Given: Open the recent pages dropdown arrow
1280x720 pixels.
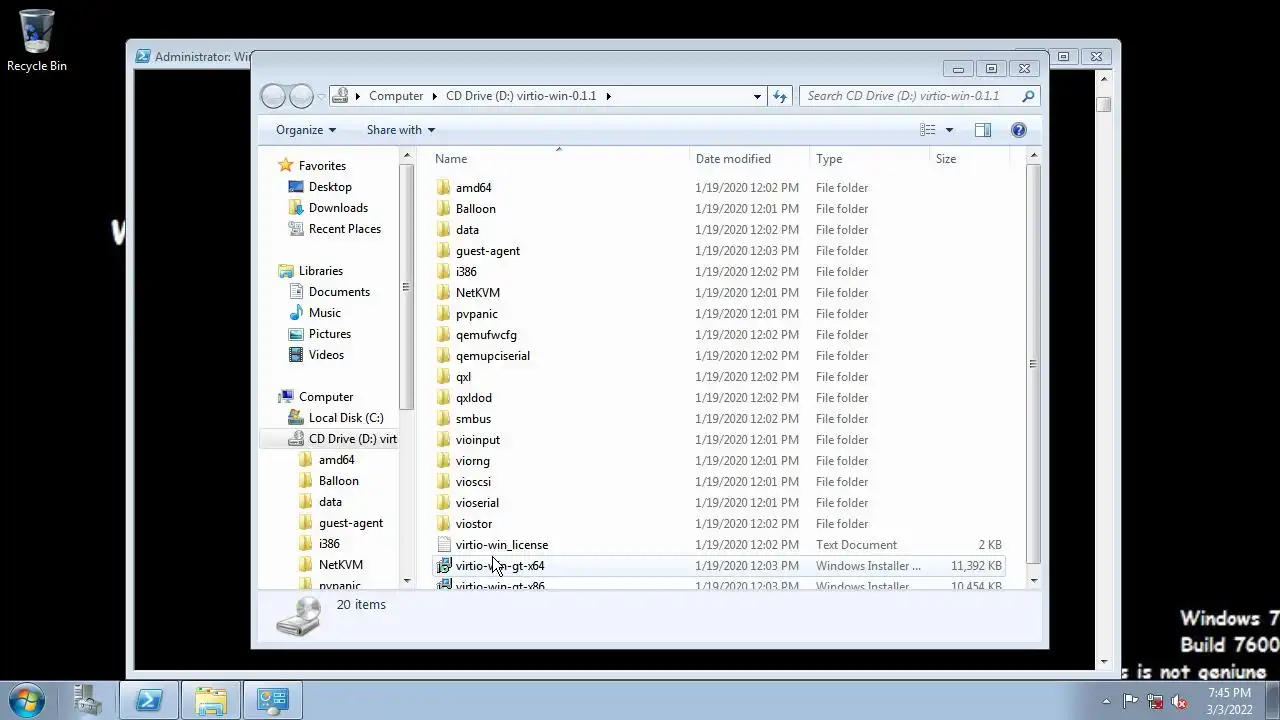Looking at the screenshot, I should pyautogui.click(x=321, y=96).
